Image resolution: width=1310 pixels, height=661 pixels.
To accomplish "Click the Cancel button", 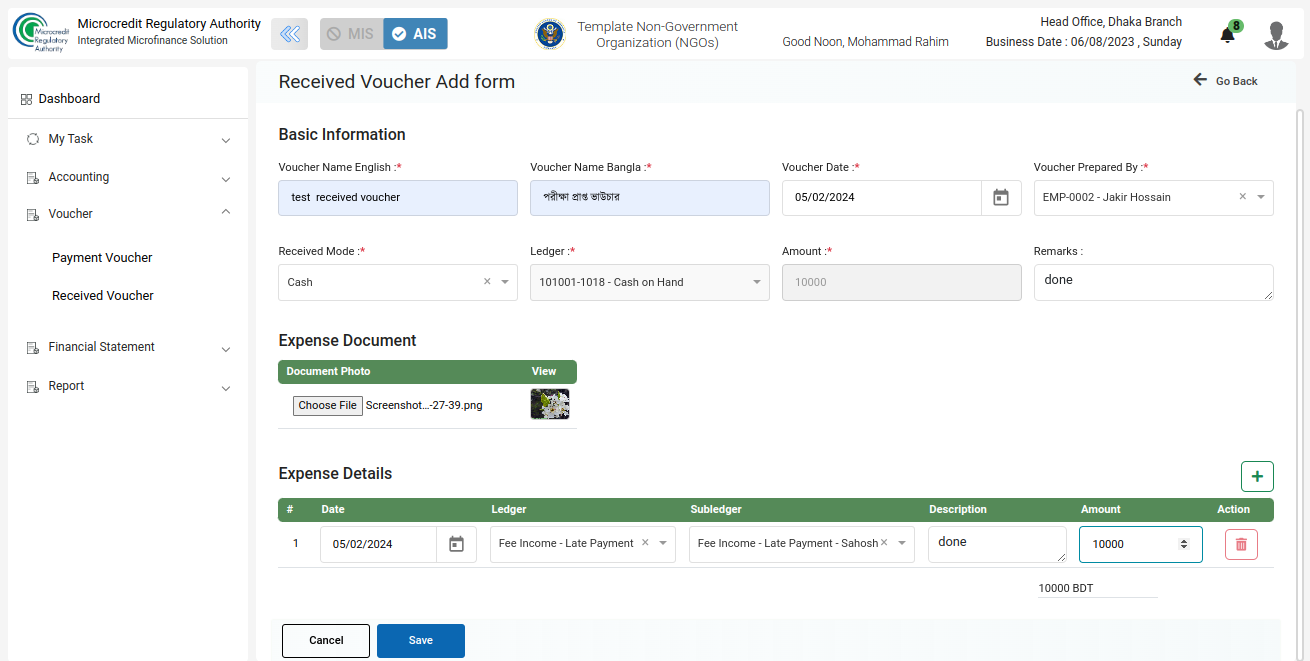I will pos(326,640).
